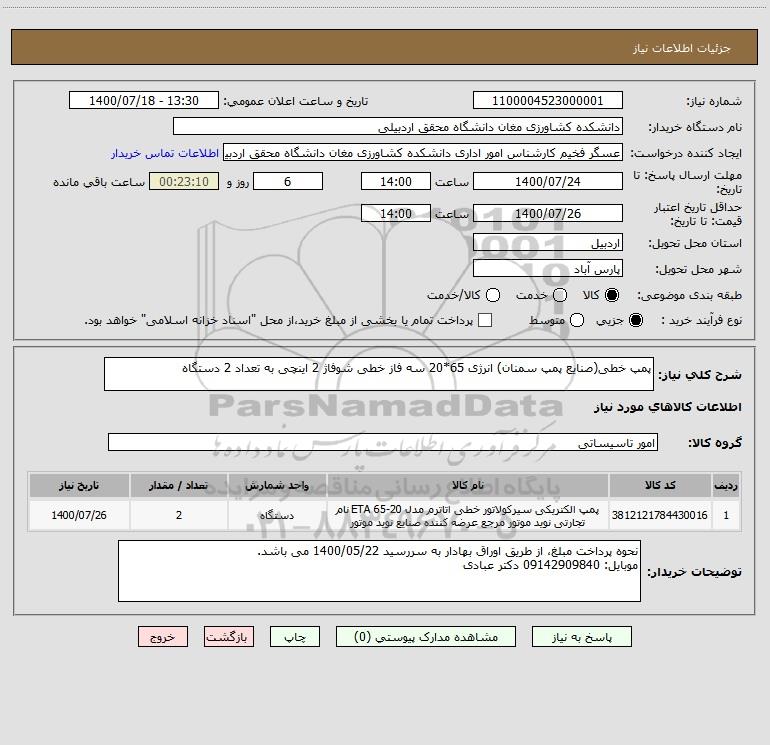This screenshot has height=745, width=770.
Task: Click the days remaining field showing 6
Action: pos(288,181)
